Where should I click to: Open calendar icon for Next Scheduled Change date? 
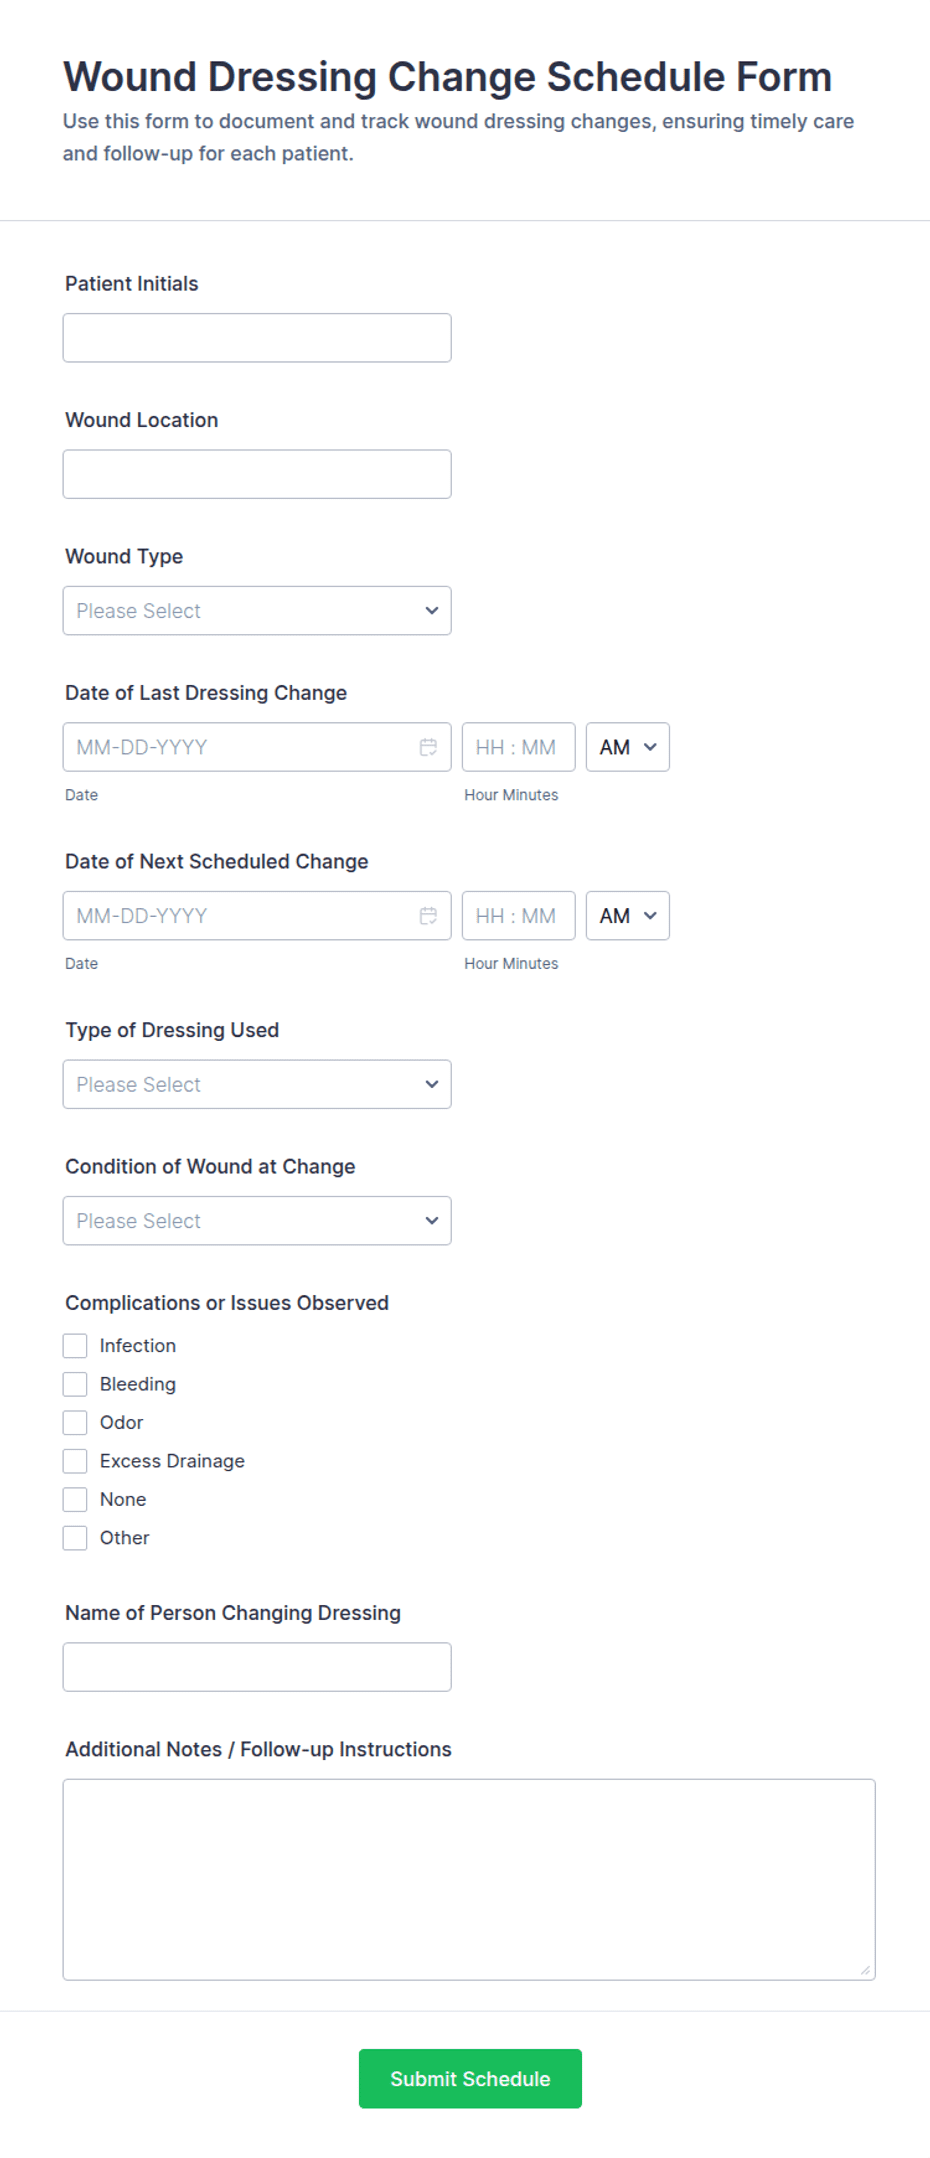(428, 916)
